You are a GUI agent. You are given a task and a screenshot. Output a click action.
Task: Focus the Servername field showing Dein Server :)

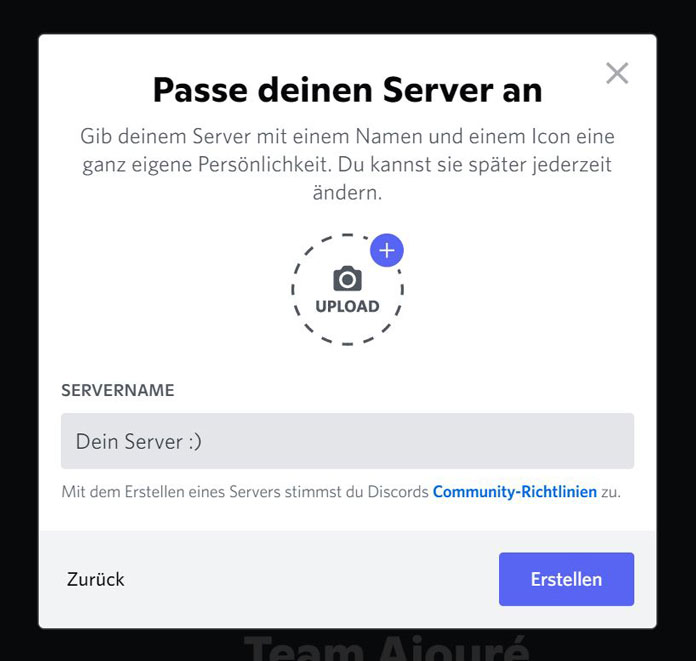coord(347,441)
